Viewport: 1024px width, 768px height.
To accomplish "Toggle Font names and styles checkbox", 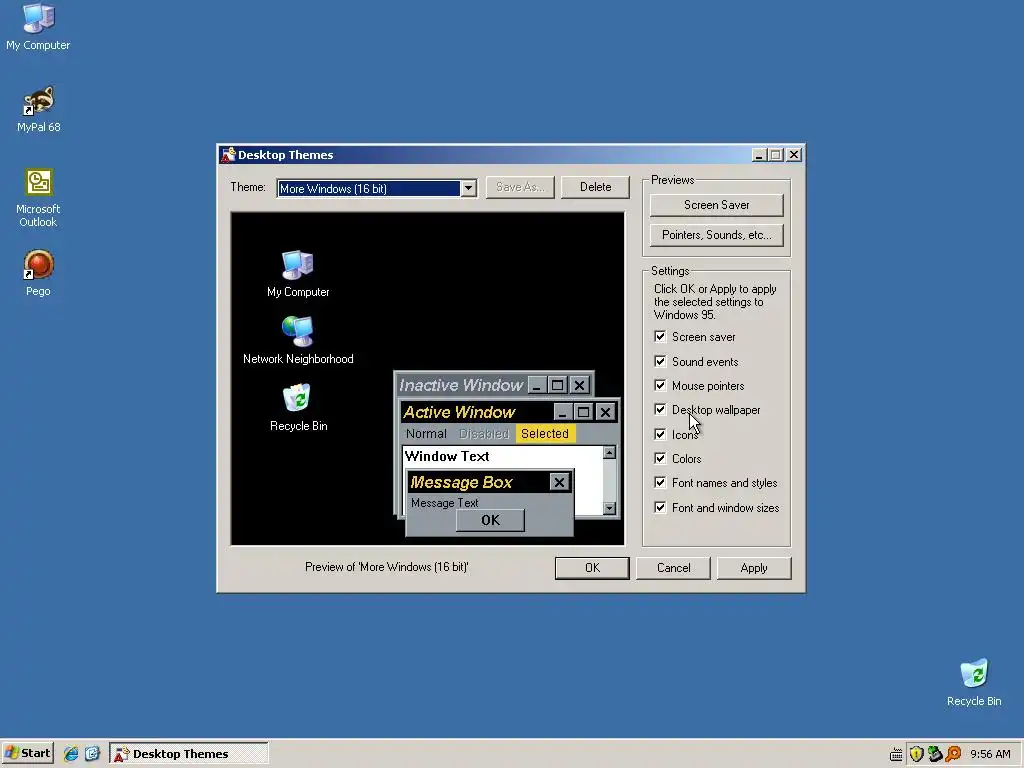I will pyautogui.click(x=660, y=483).
